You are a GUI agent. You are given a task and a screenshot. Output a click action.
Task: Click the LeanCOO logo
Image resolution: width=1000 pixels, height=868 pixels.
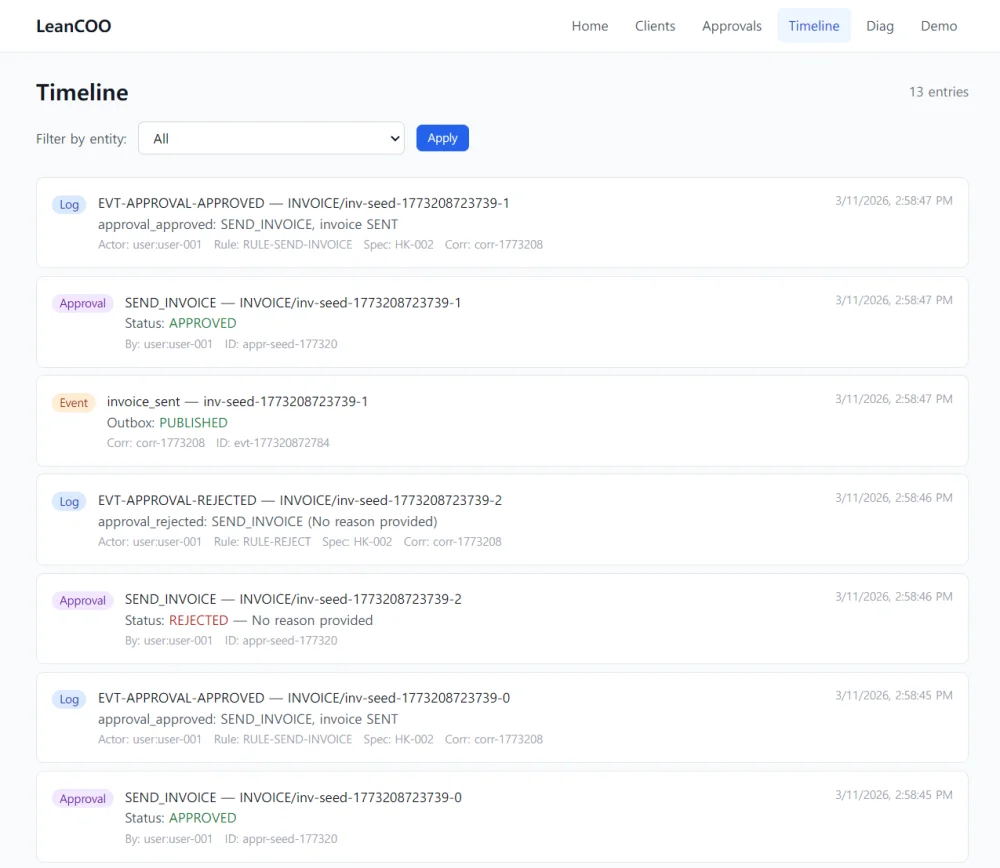coord(73,26)
